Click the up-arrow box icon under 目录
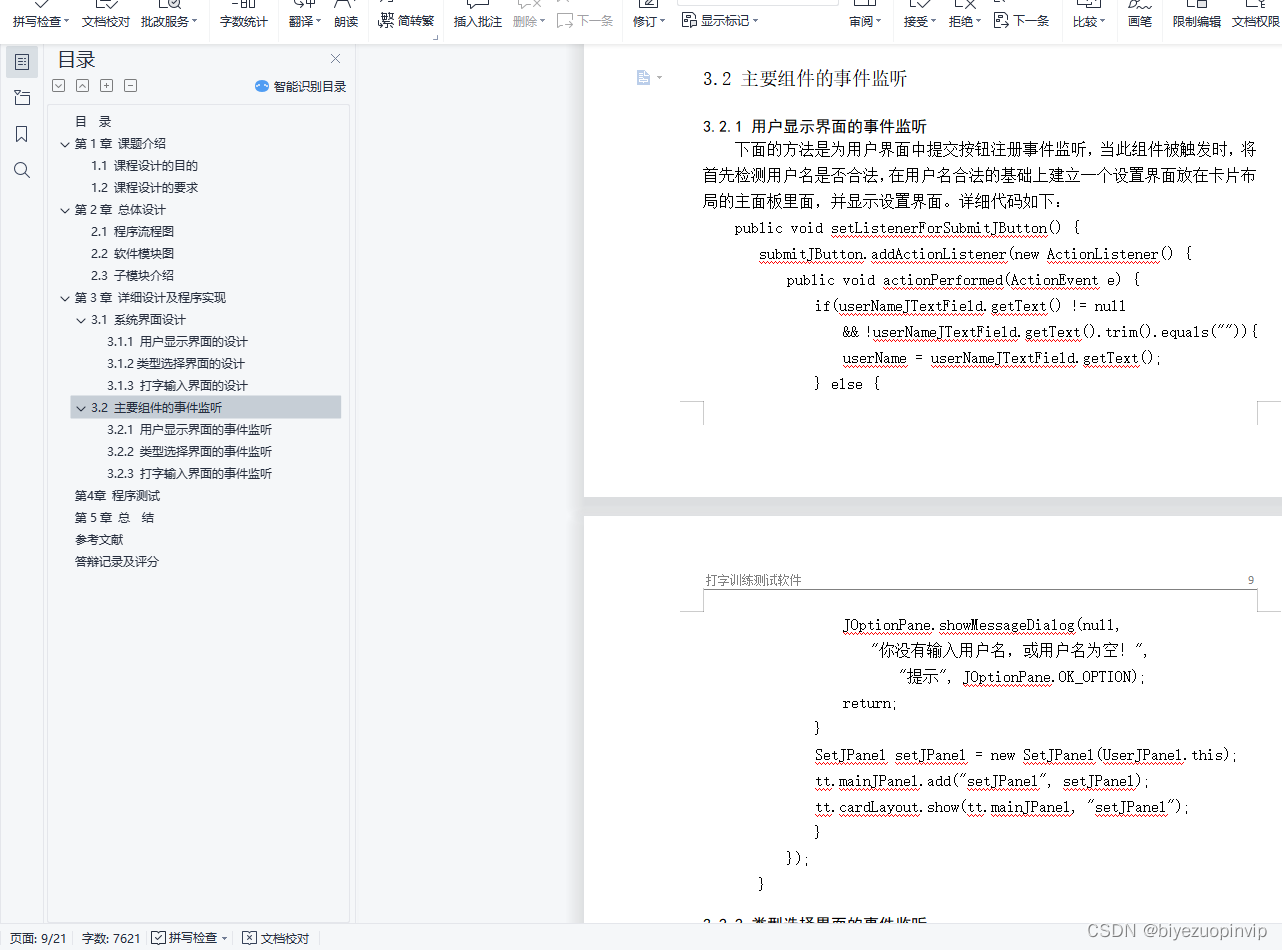 pos(83,86)
